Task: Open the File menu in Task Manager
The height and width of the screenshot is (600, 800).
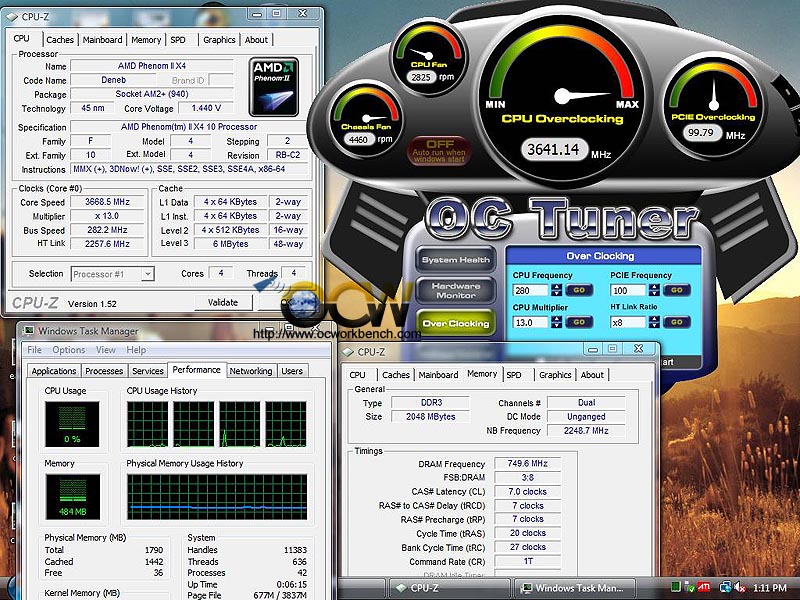Action: point(35,350)
